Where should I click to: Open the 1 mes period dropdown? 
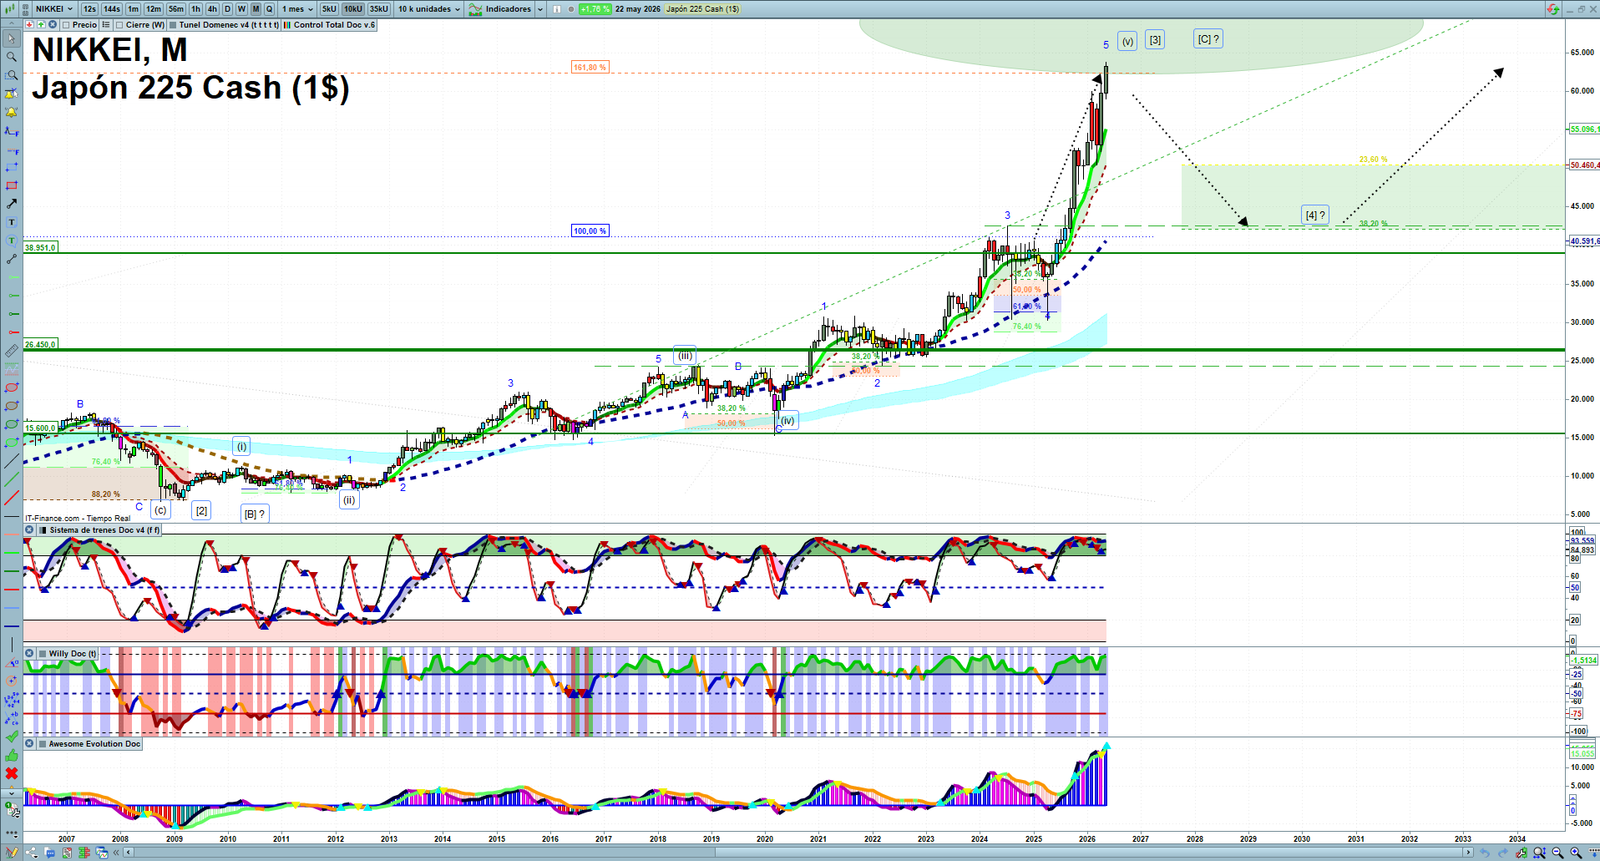[297, 9]
